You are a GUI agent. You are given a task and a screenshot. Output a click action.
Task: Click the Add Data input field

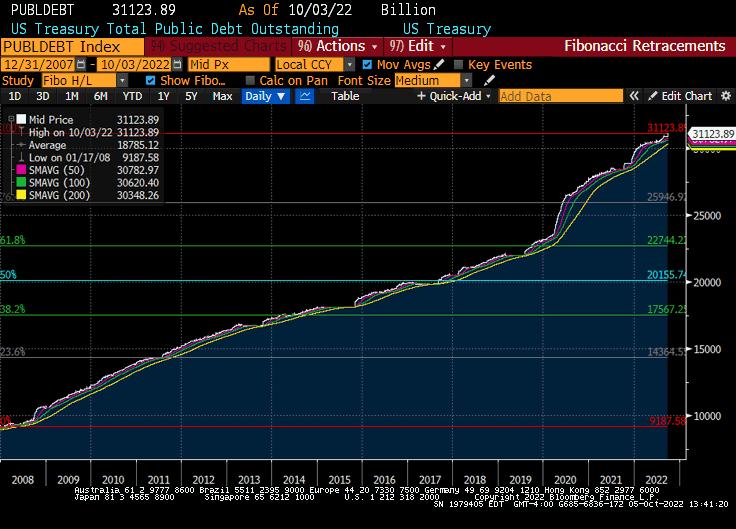[x=560, y=96]
